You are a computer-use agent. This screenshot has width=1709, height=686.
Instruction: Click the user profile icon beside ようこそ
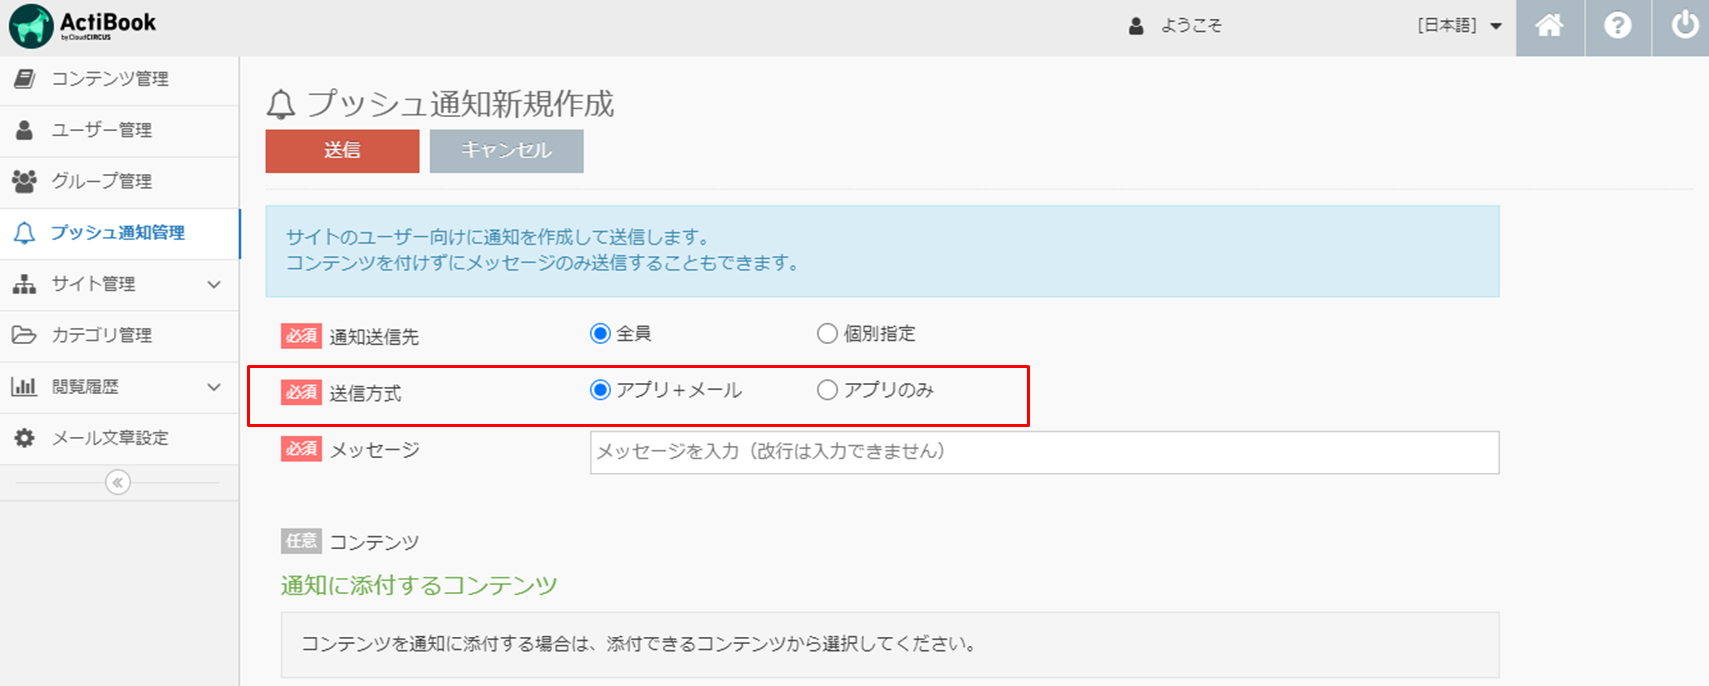click(1136, 26)
